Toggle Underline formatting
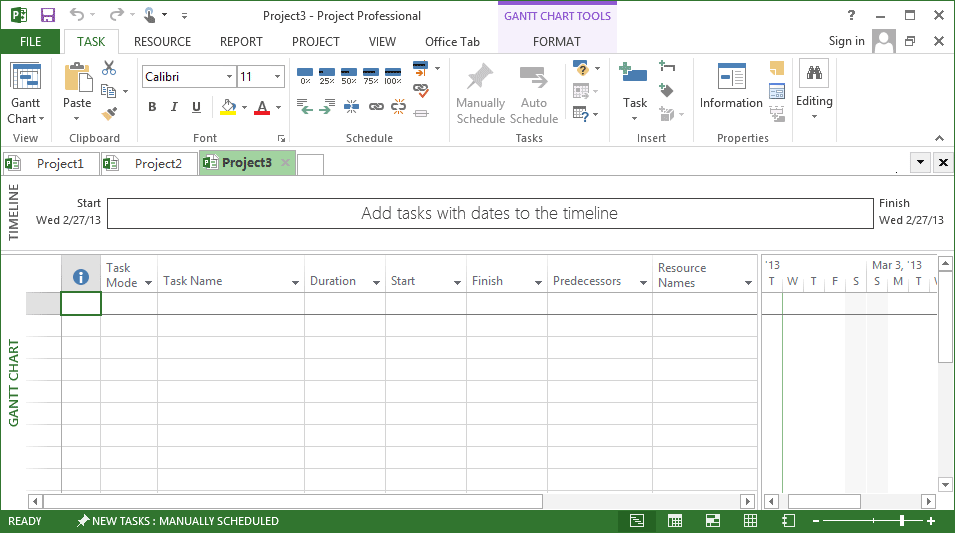Screen dimensions: 955x533 pos(196,107)
